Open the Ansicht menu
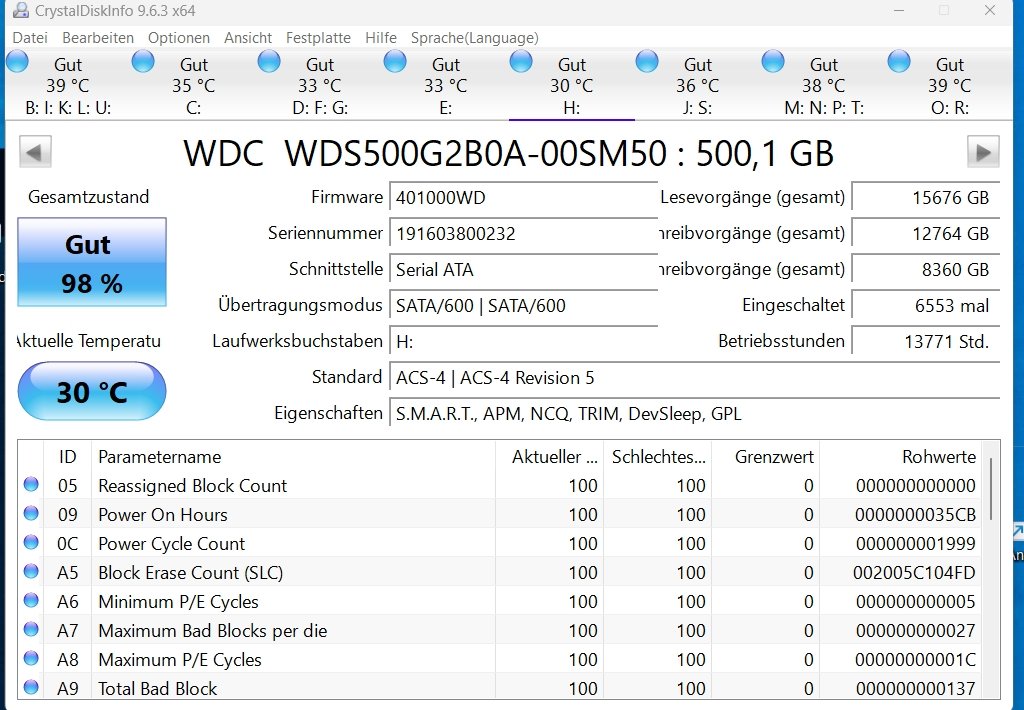1024x710 pixels. [248, 38]
